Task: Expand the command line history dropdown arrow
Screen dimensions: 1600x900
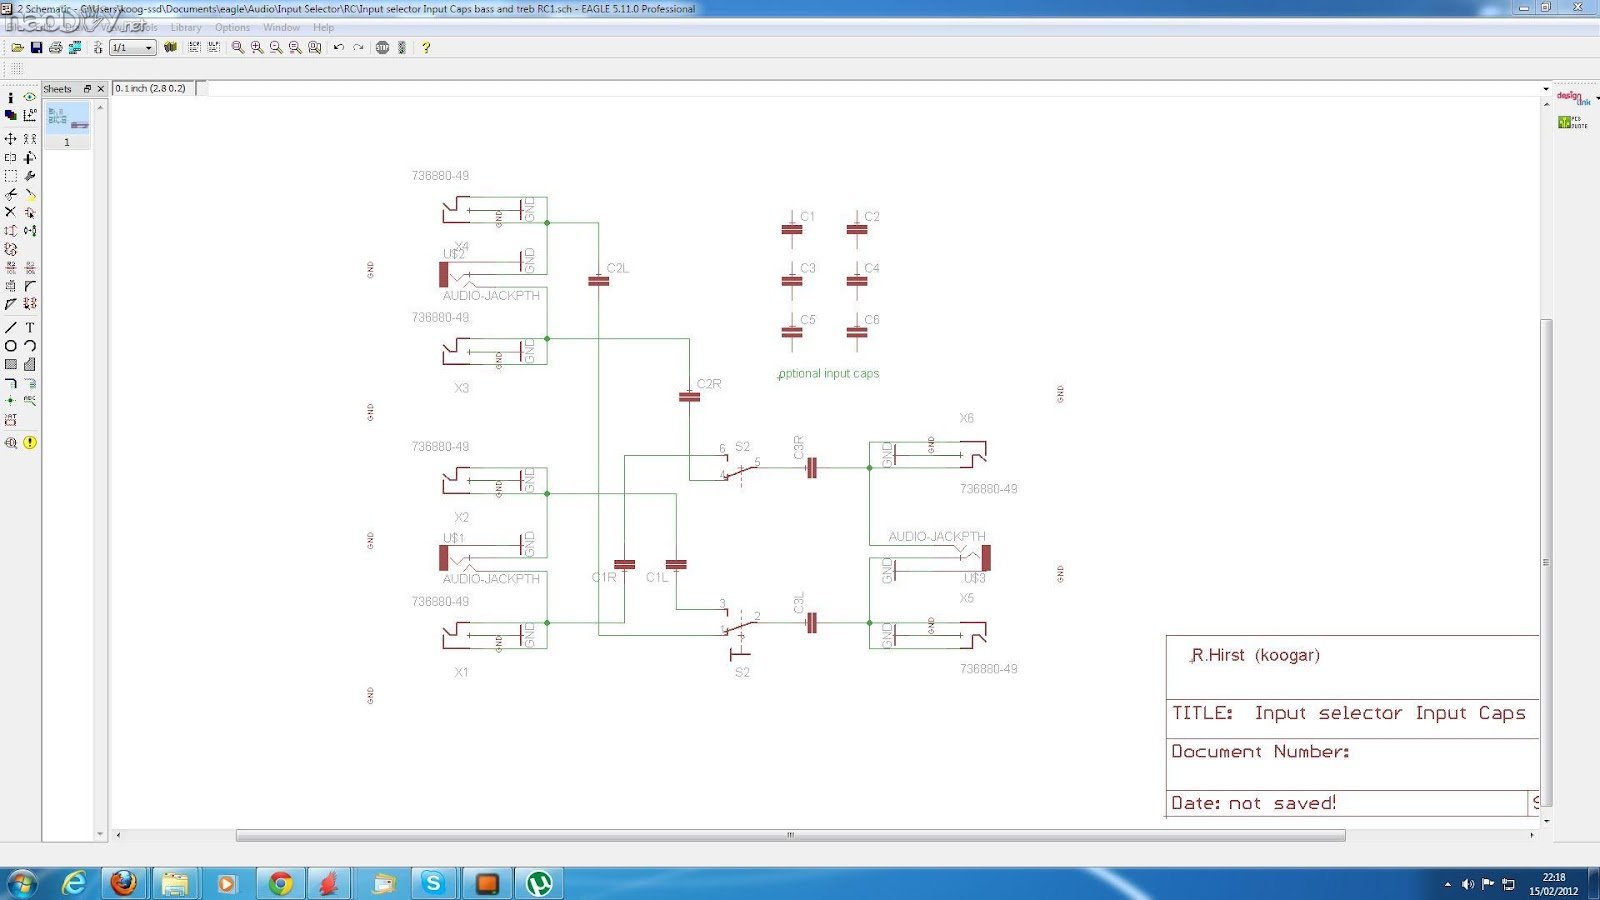Action: pyautogui.click(x=1546, y=89)
